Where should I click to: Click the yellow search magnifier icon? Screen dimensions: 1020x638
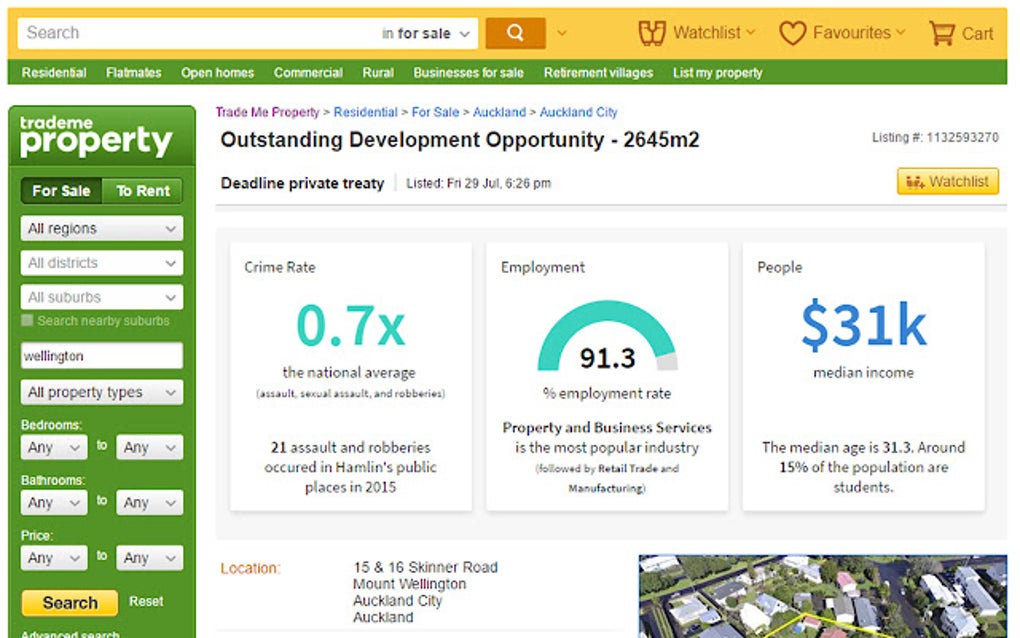click(514, 32)
